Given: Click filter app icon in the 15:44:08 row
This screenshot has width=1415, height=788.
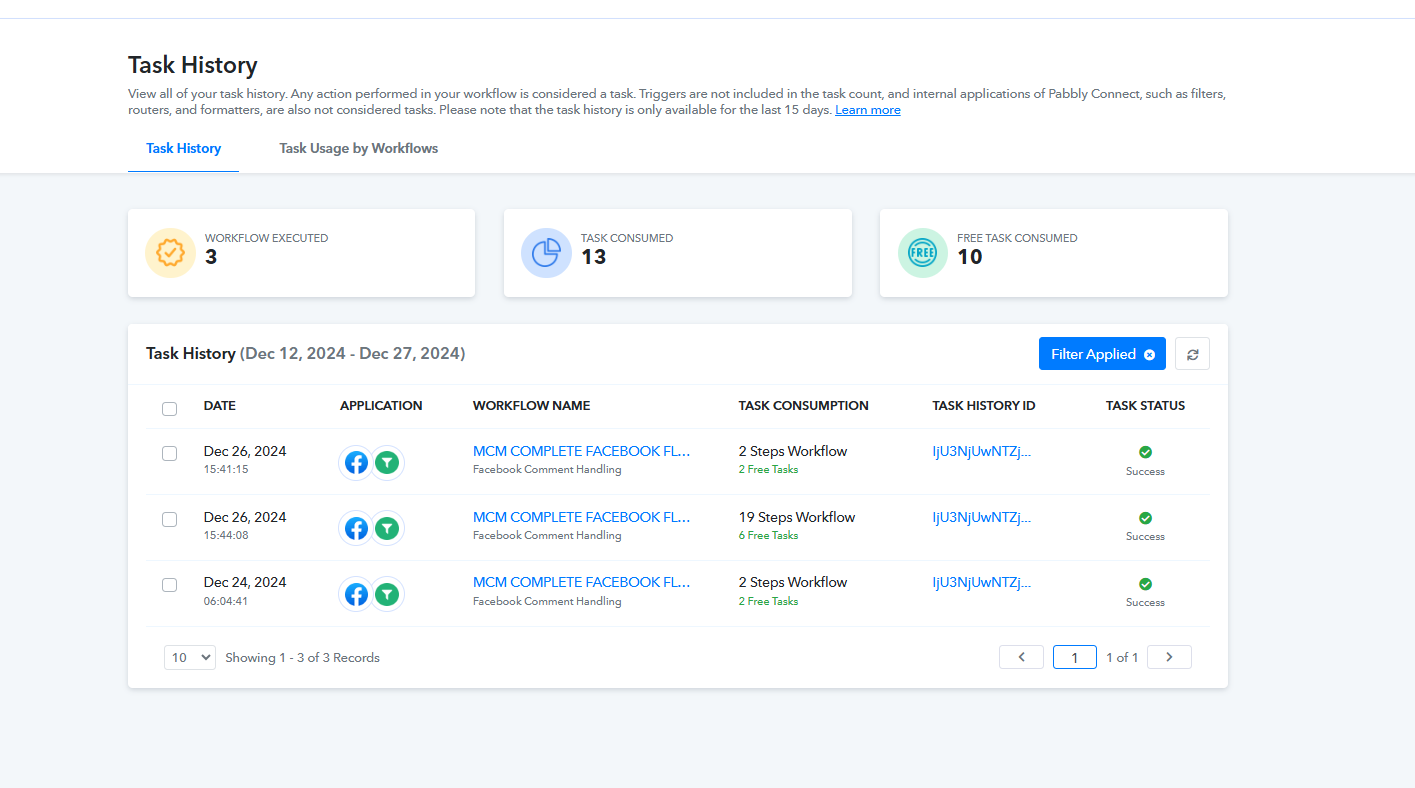Looking at the screenshot, I should coord(387,528).
